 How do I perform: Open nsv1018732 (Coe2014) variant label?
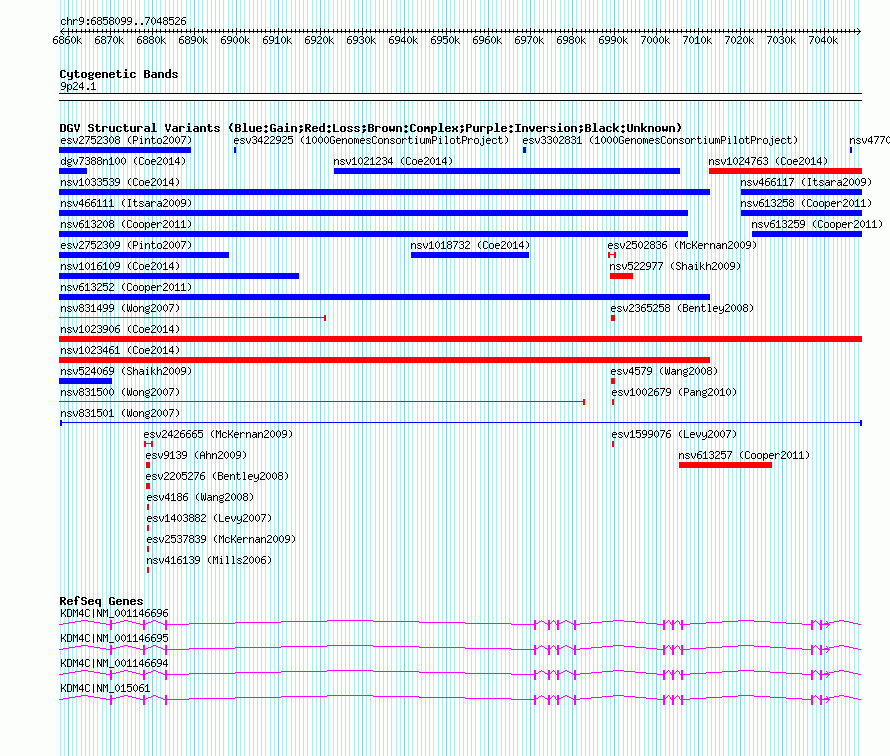tap(470, 245)
